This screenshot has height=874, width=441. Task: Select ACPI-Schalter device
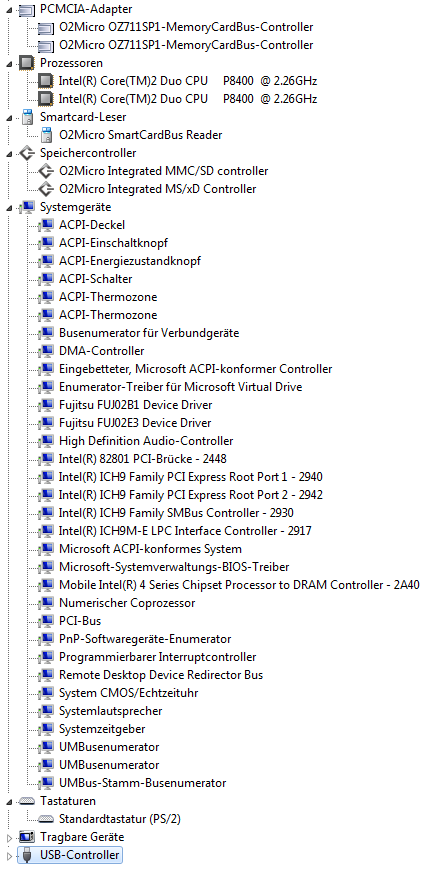coord(95,279)
